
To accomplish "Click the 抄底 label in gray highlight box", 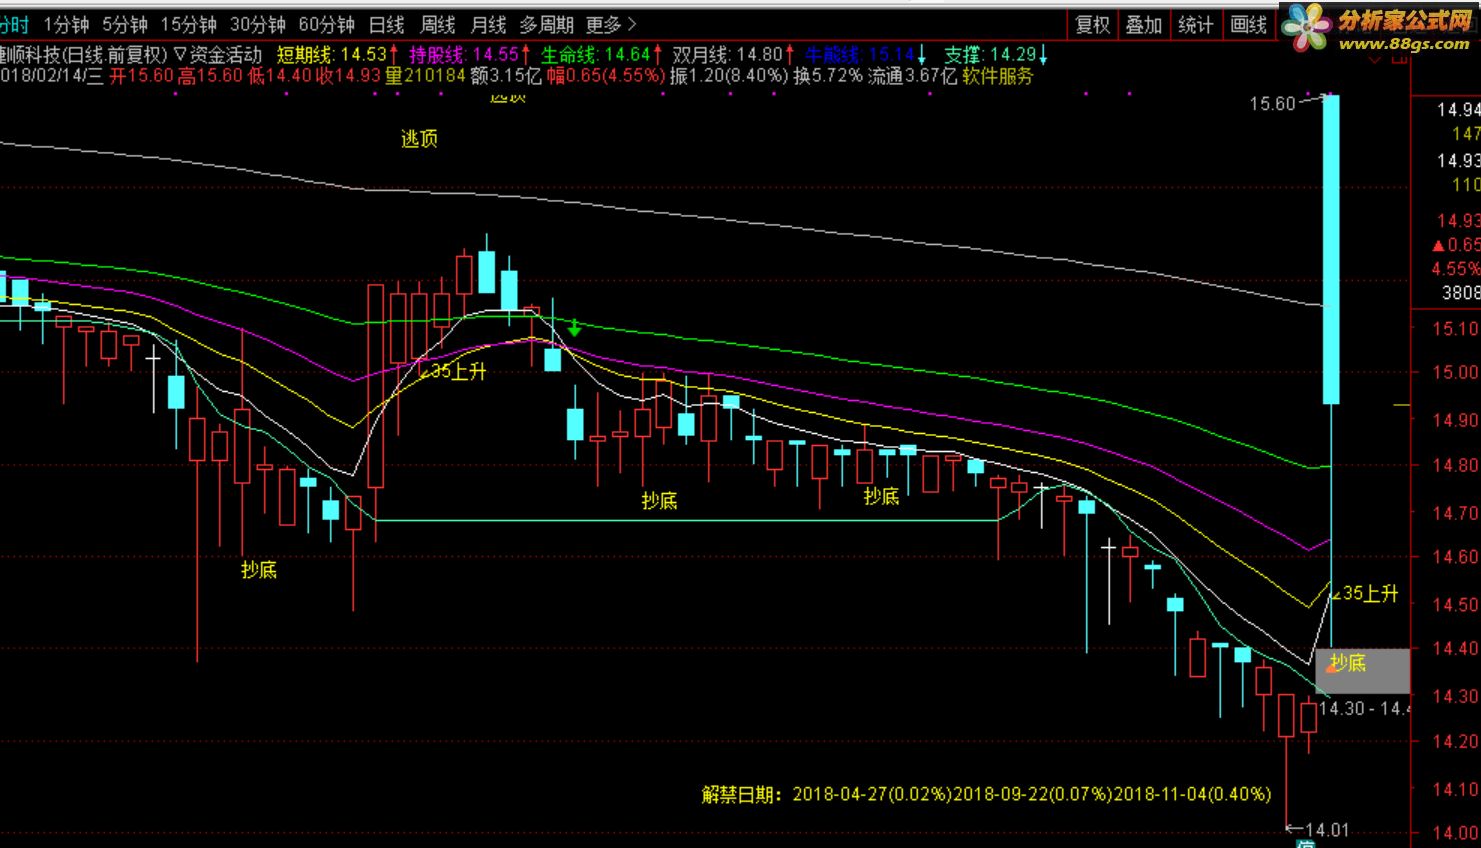I will 1348,662.
